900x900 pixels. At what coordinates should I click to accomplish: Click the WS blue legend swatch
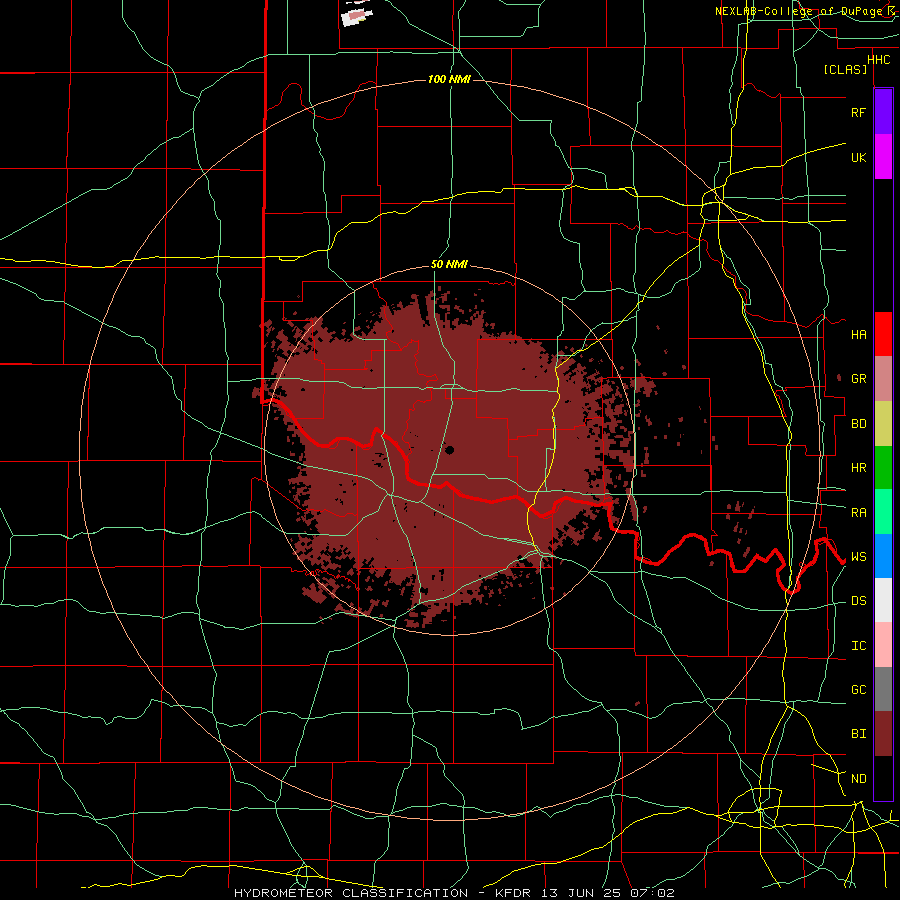(x=883, y=556)
